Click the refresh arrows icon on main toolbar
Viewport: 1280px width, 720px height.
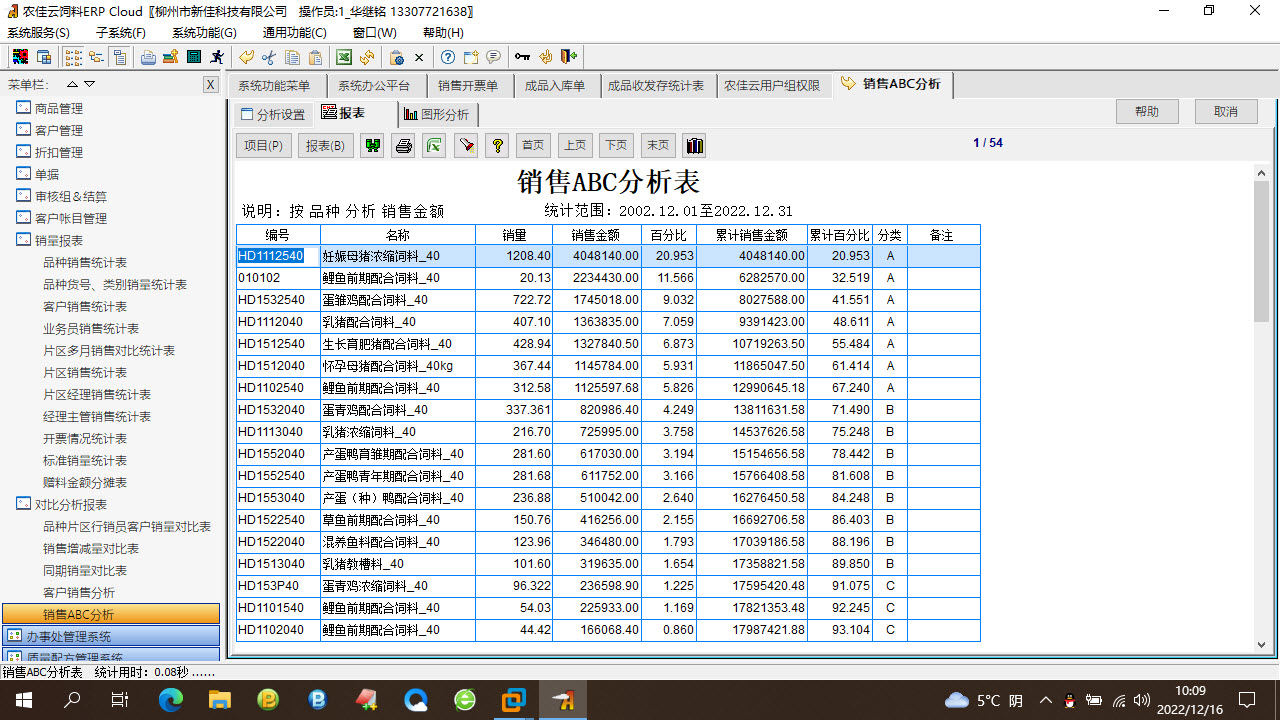tap(366, 57)
